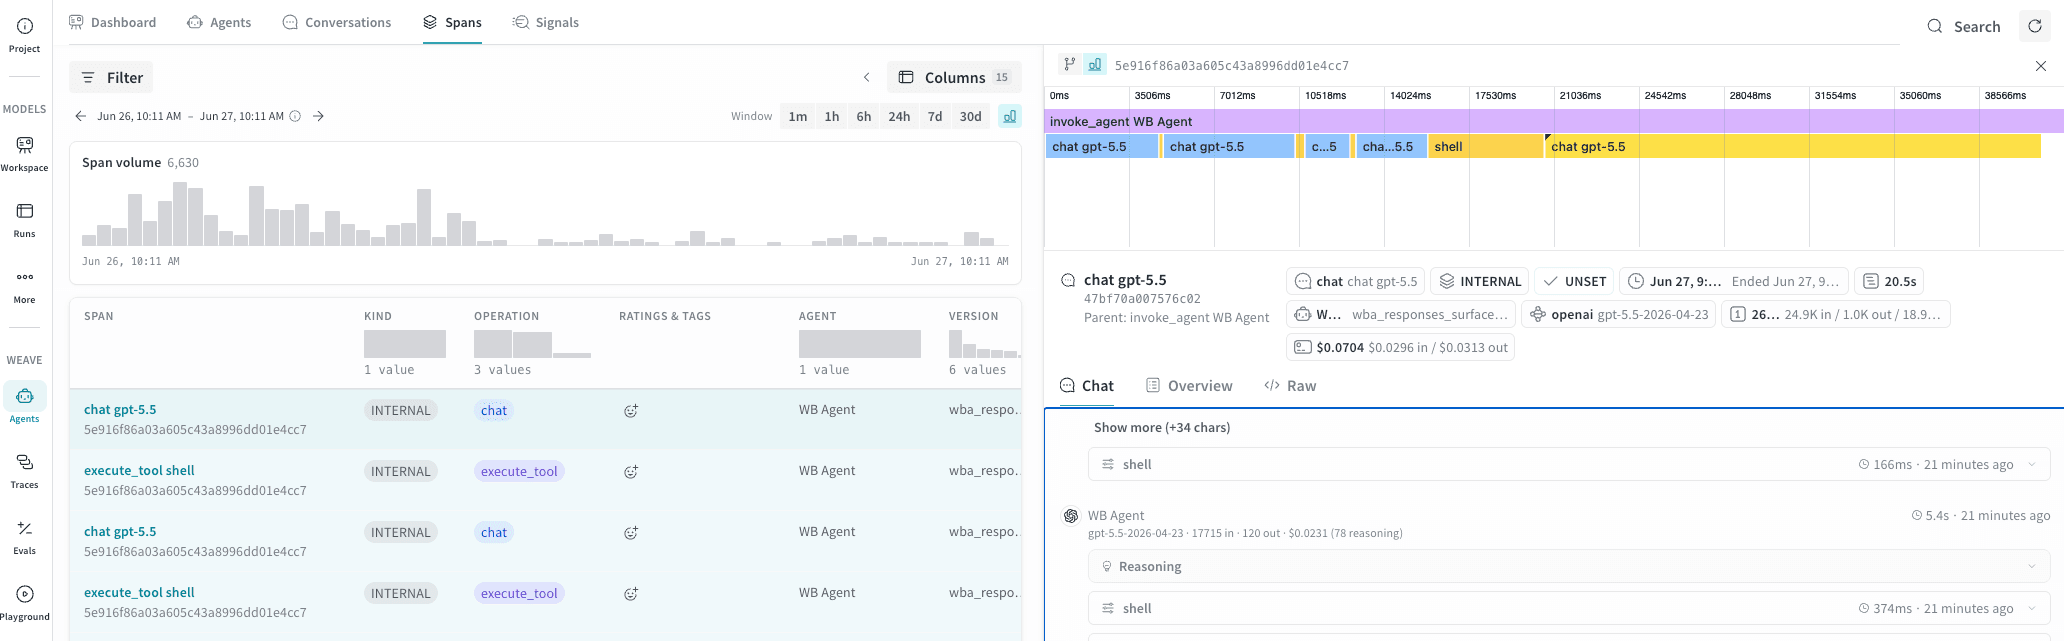Click the WB Agent avatar icon in chat

pyautogui.click(x=1071, y=516)
